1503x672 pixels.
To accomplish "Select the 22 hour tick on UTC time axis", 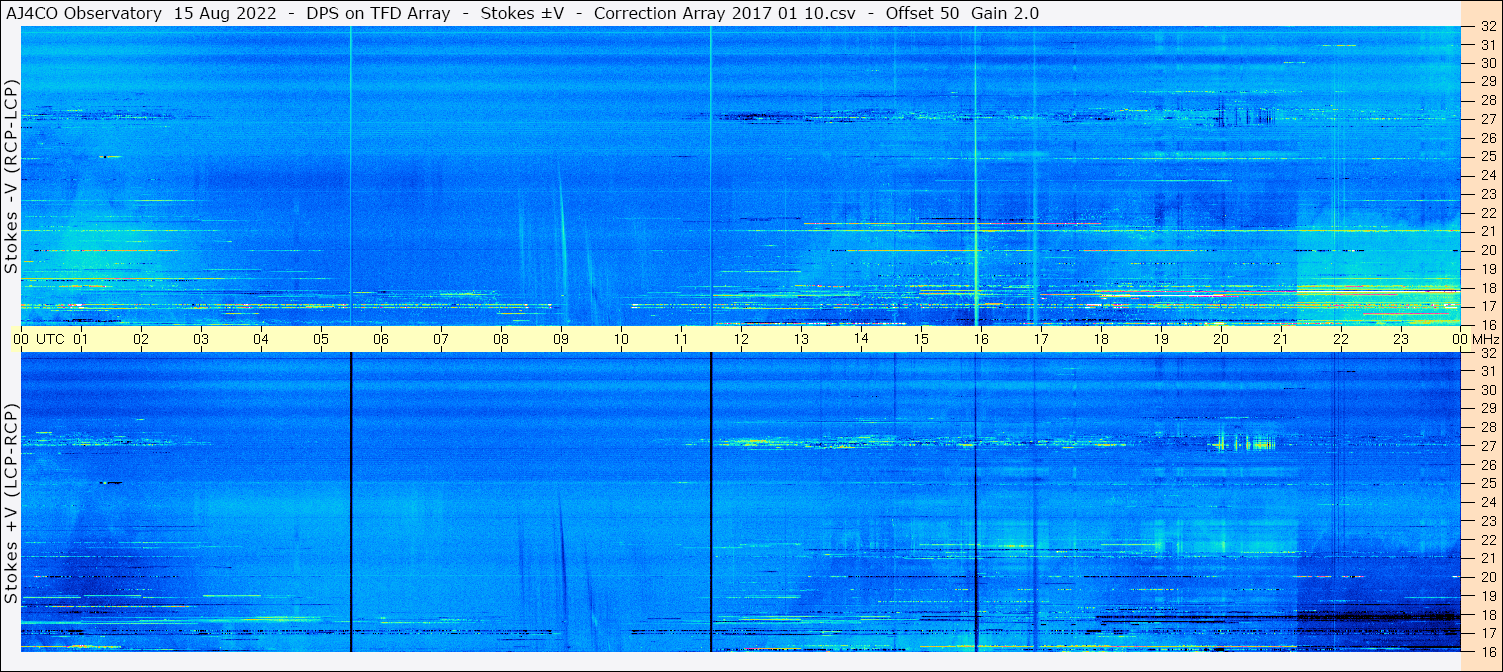I will coord(1341,339).
